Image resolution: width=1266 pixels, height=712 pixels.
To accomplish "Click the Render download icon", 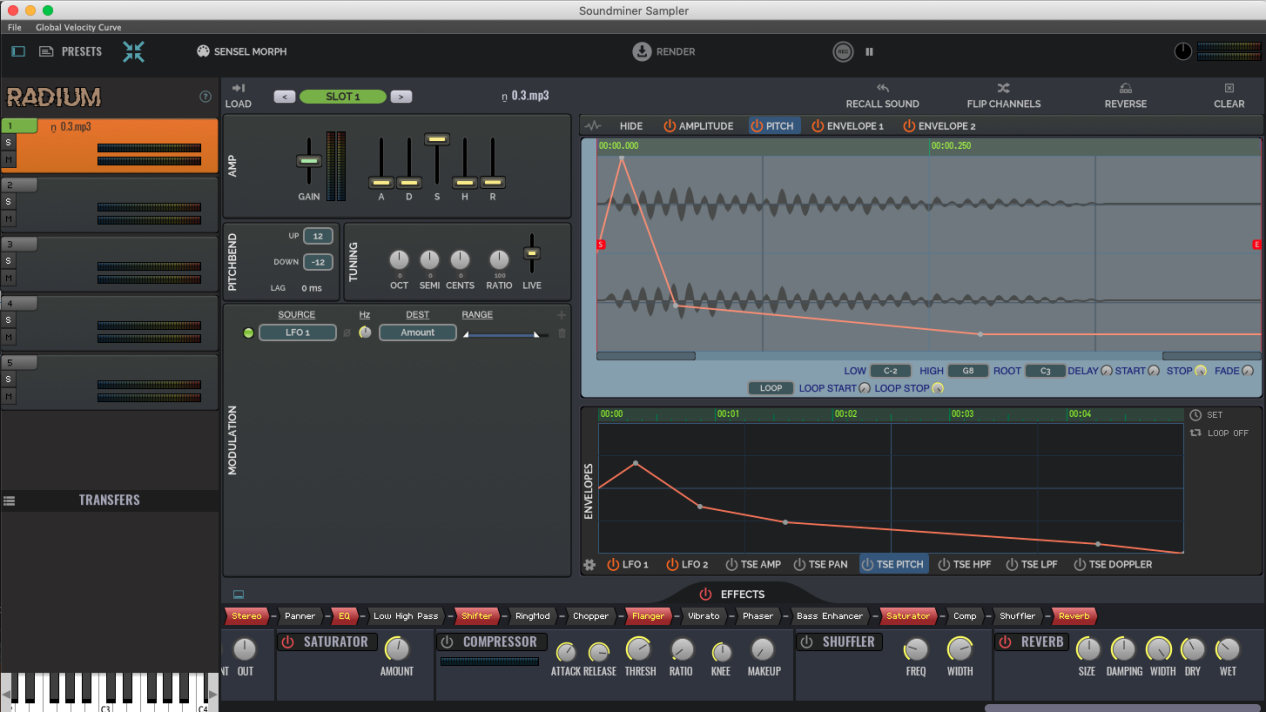I will (x=642, y=51).
